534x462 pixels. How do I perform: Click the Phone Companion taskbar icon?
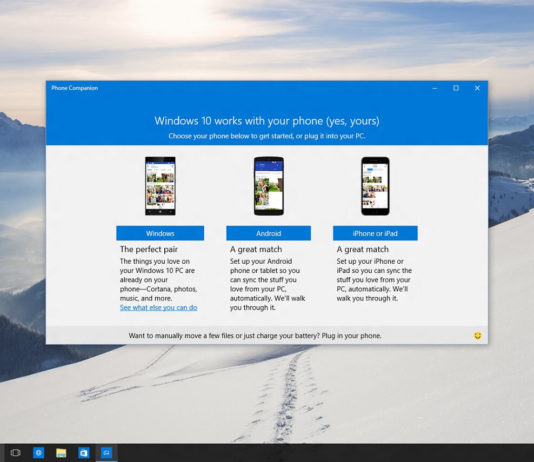tap(107, 453)
